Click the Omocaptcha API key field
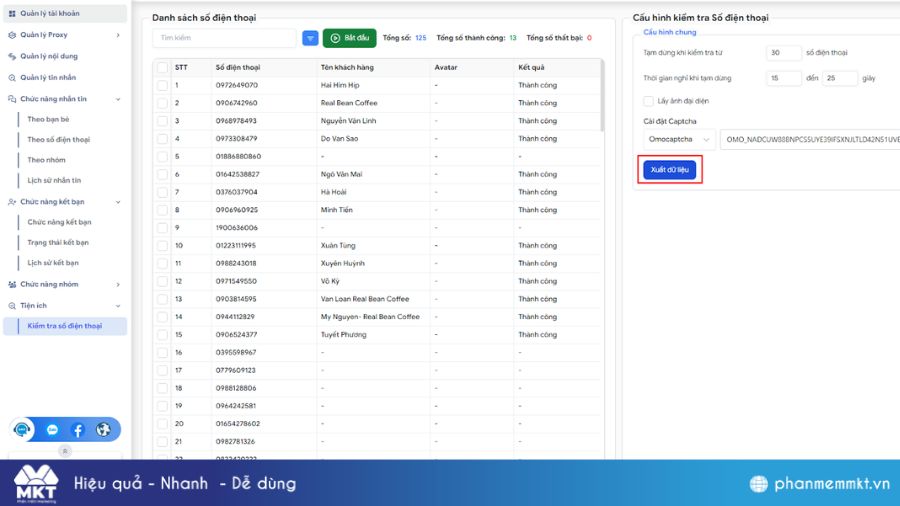900x506 pixels. [x=810, y=139]
